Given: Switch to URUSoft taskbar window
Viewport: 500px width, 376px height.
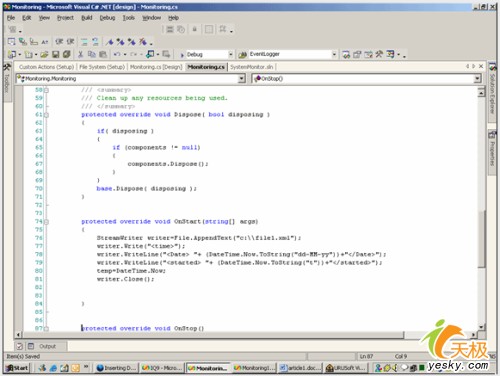Looking at the screenshot, I should coord(347,368).
